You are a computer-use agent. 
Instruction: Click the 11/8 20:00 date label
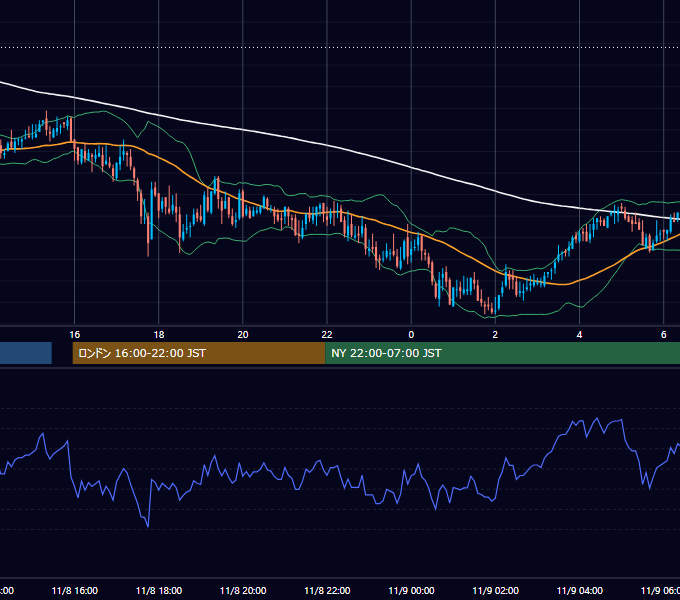pyautogui.click(x=243, y=590)
